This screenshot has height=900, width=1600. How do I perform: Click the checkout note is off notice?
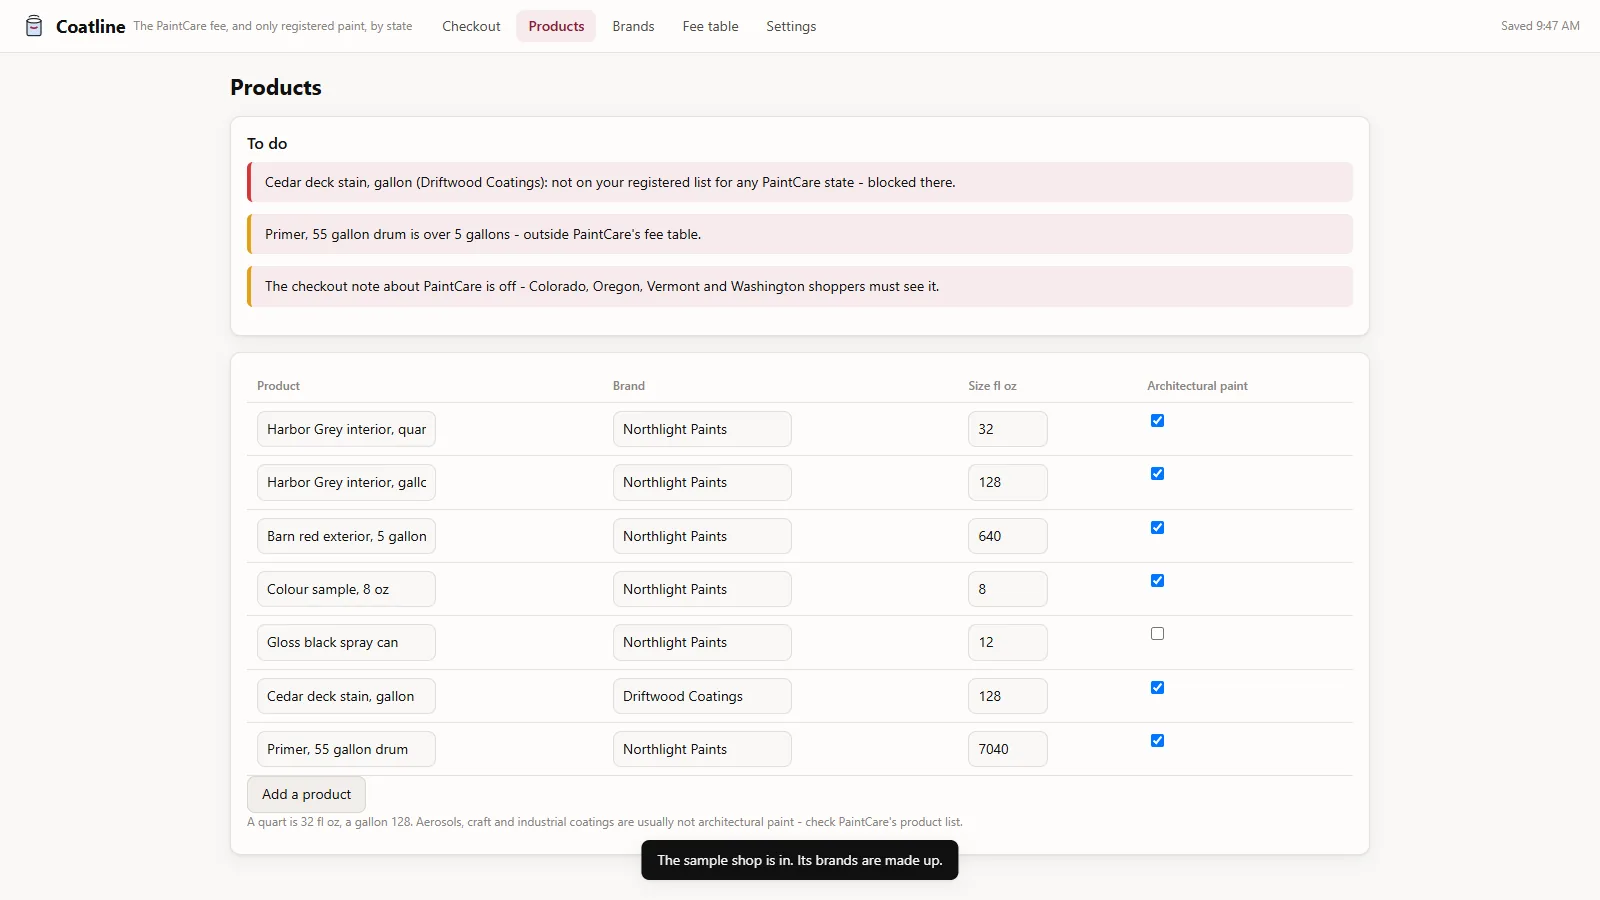pyautogui.click(x=800, y=286)
